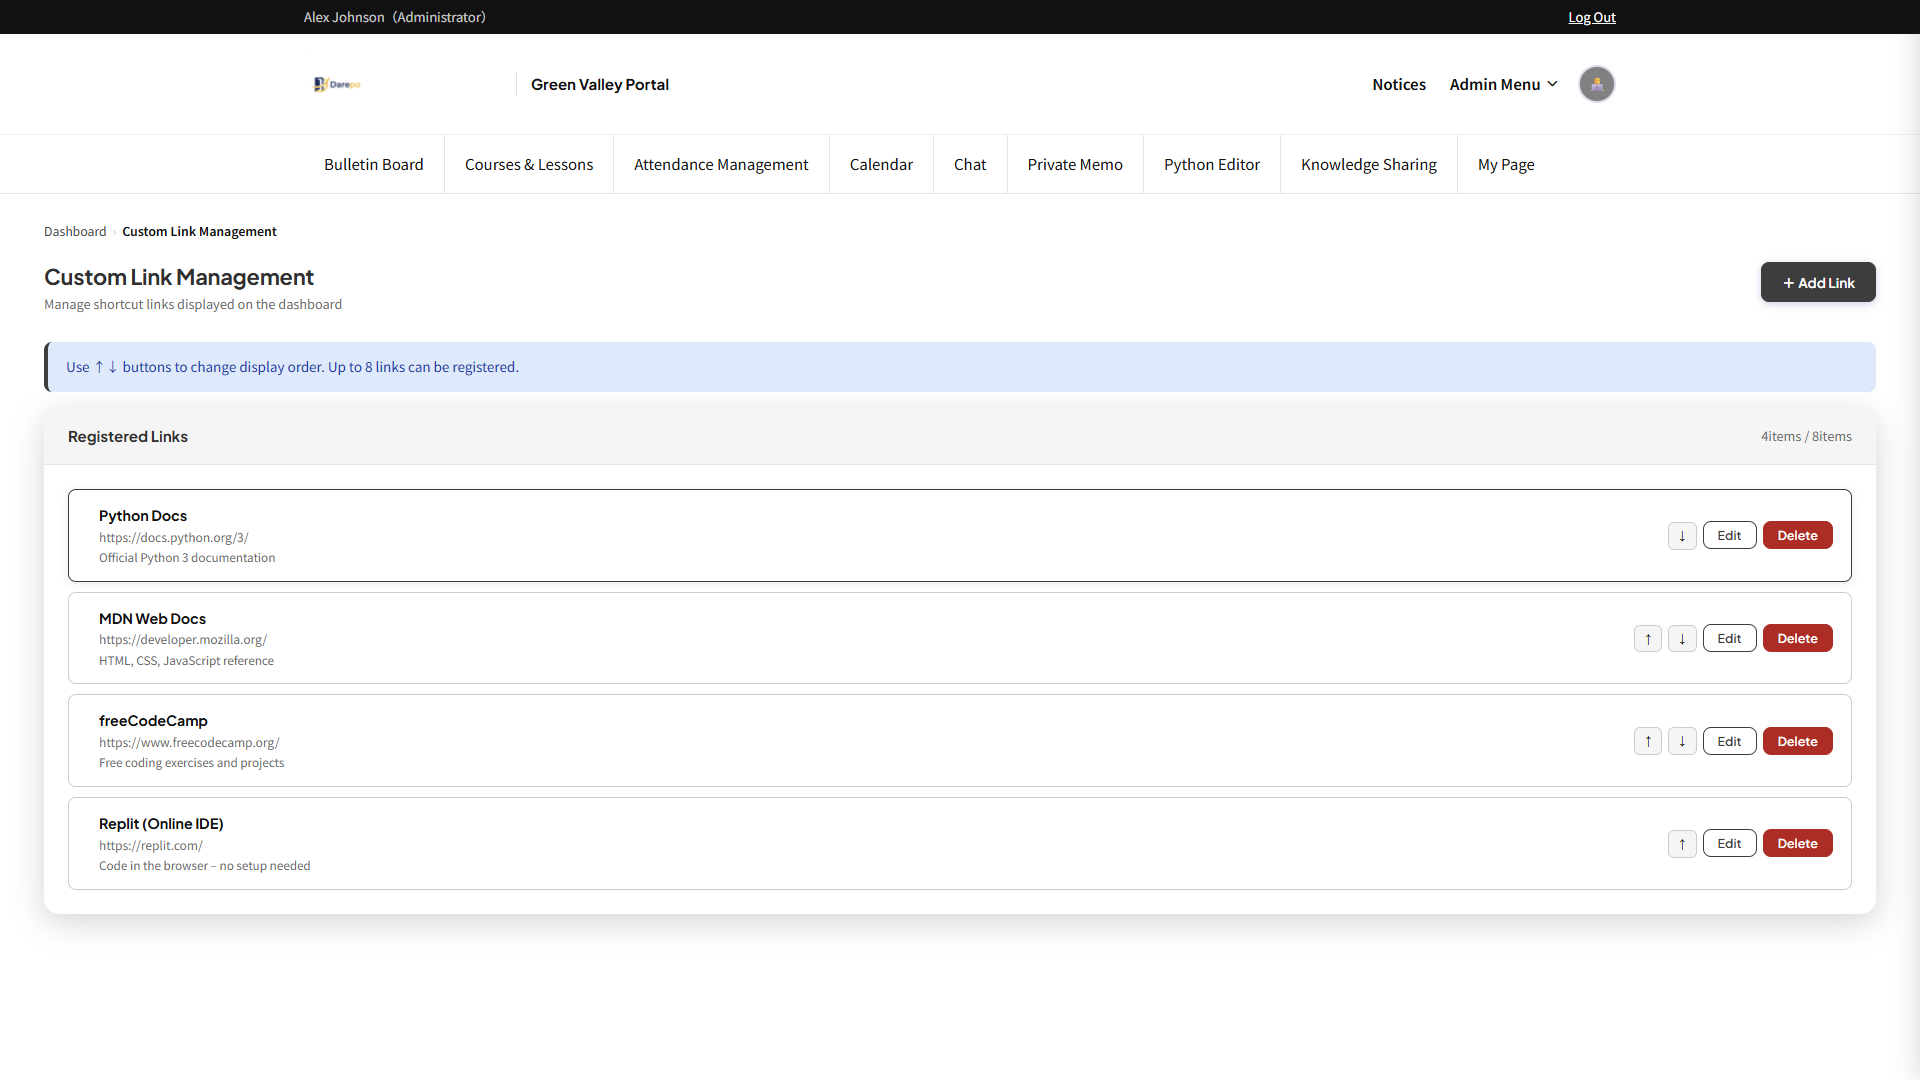Click Green Valley Portal title
Viewport: 1920px width, 1080px height.
(x=600, y=85)
